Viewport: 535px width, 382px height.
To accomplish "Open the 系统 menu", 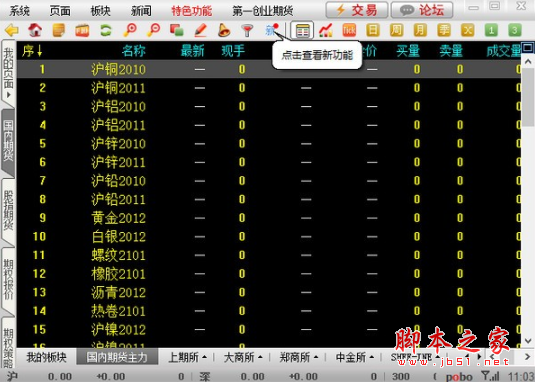I will [19, 11].
